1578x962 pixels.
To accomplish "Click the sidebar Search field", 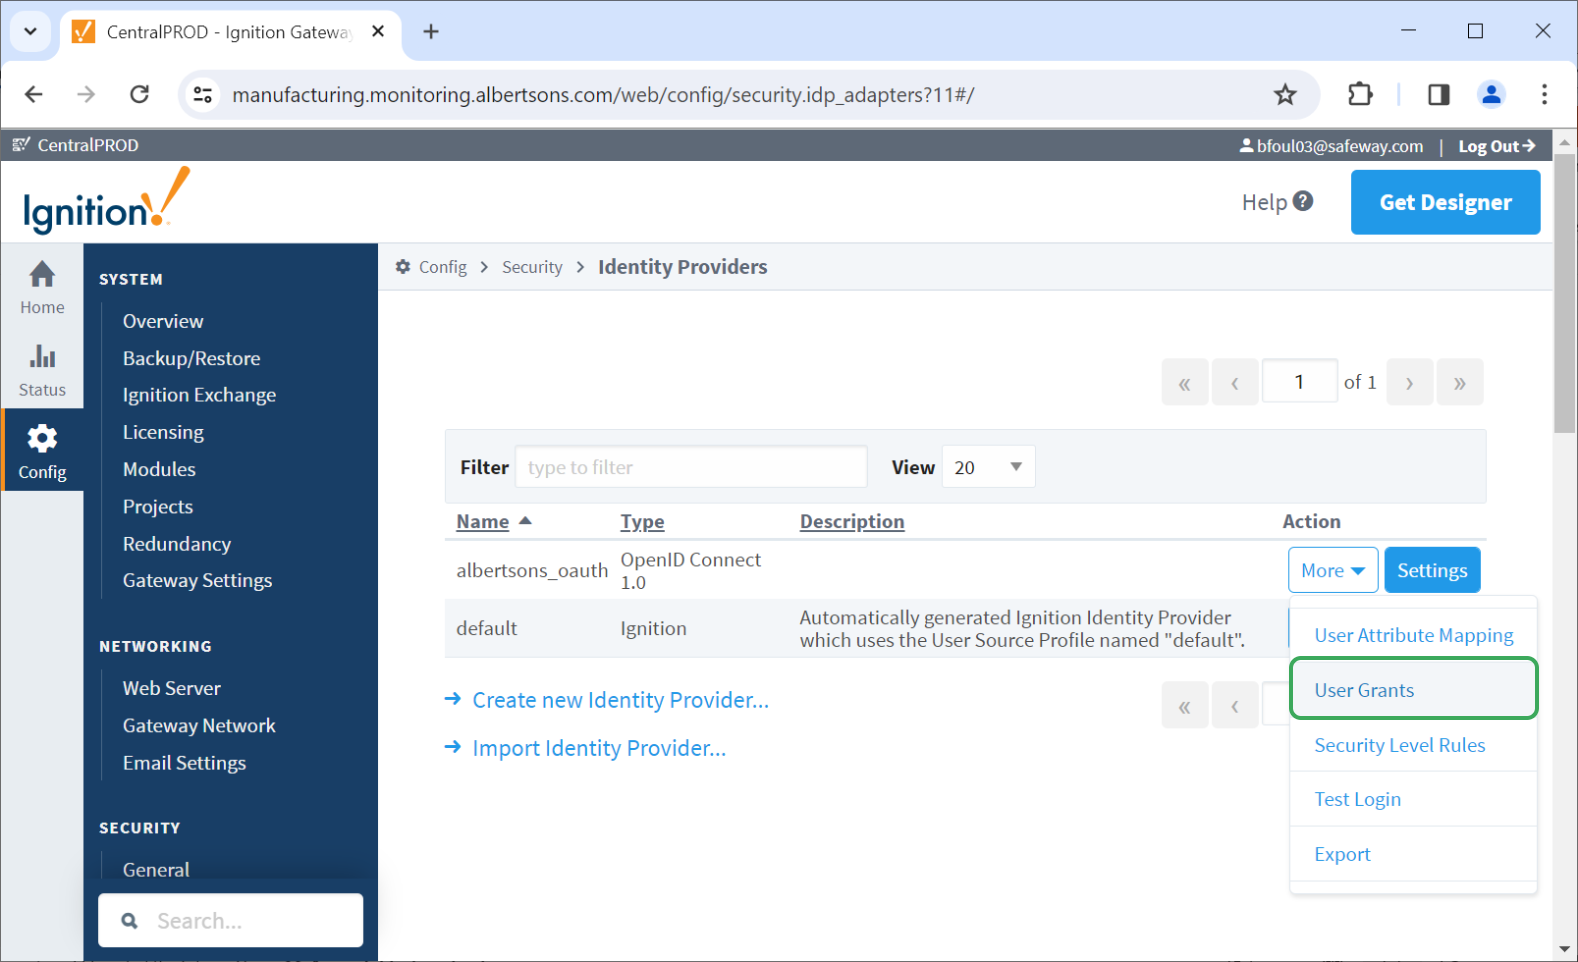I will coord(231,920).
